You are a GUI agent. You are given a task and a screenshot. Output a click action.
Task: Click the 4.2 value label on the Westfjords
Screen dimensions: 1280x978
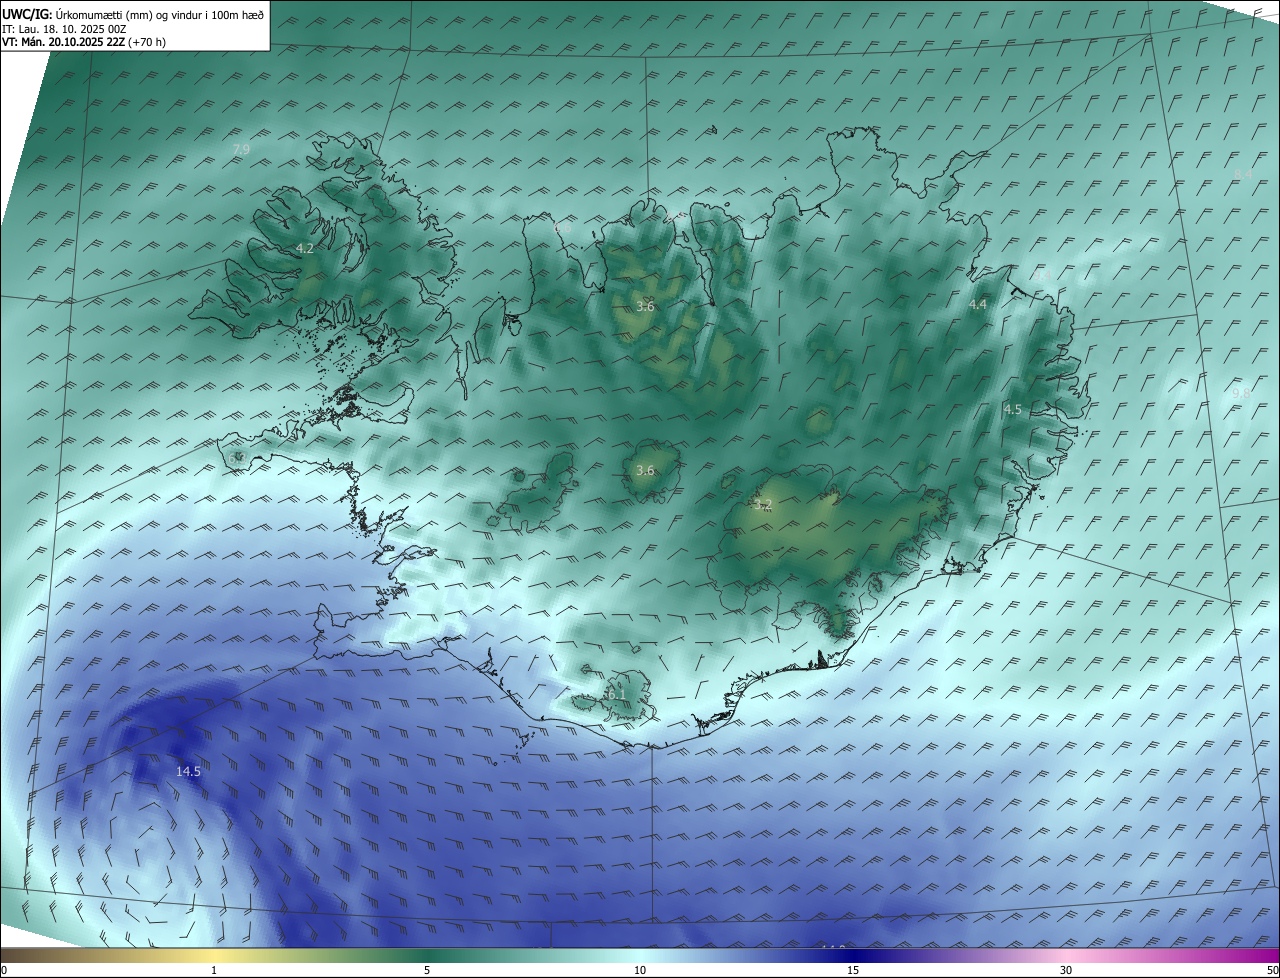tap(305, 248)
